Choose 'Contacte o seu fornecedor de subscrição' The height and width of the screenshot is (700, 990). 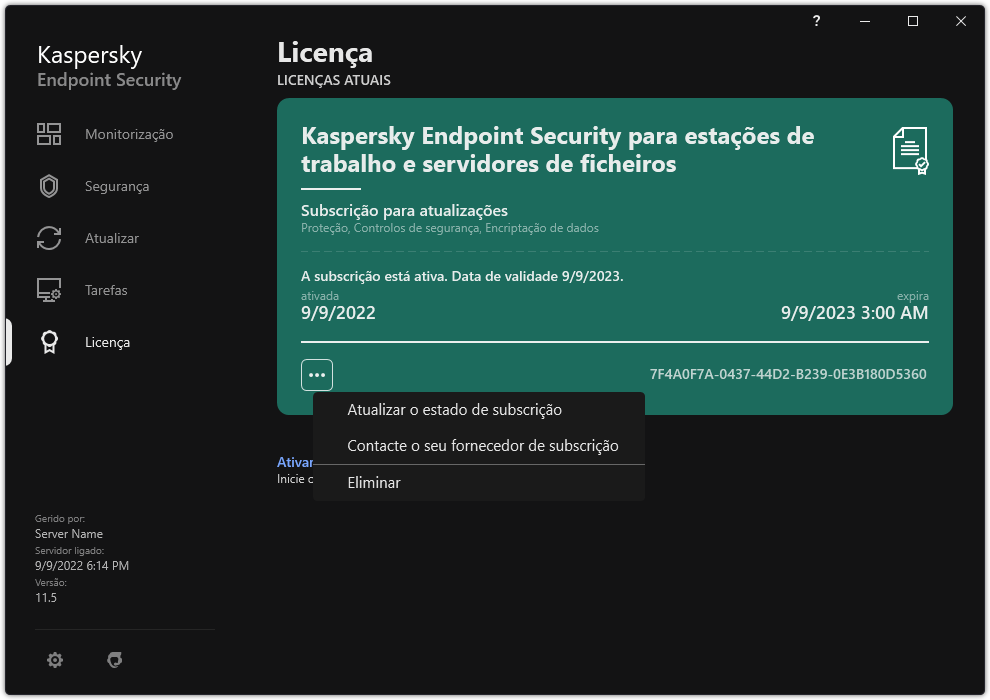point(484,445)
